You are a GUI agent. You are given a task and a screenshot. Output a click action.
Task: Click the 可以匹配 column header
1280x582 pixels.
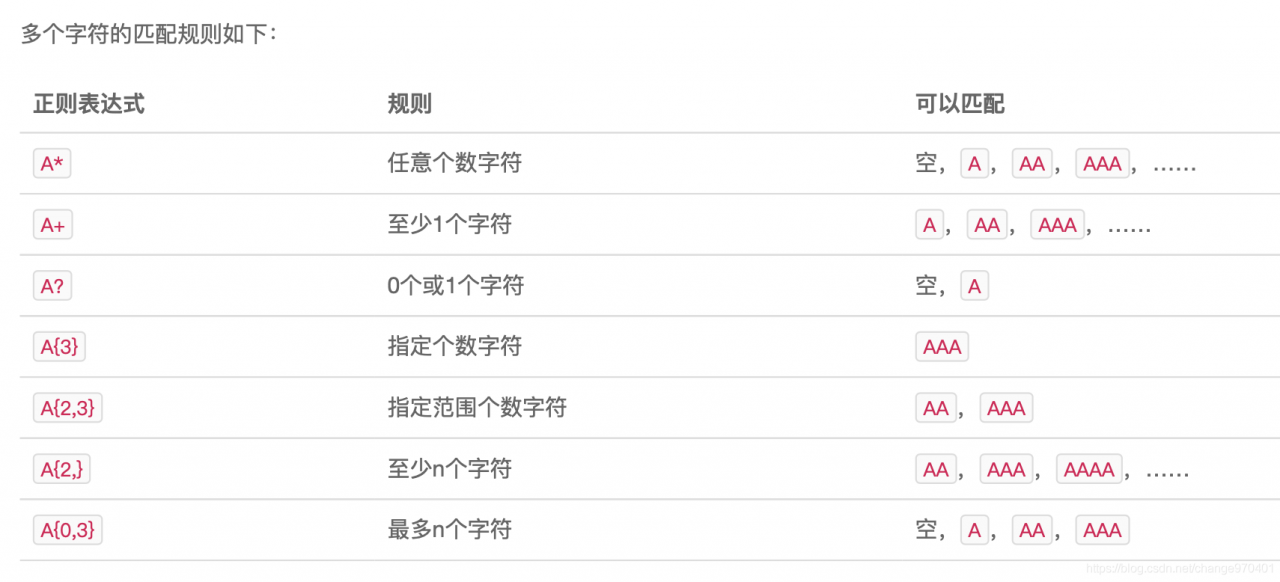[960, 103]
